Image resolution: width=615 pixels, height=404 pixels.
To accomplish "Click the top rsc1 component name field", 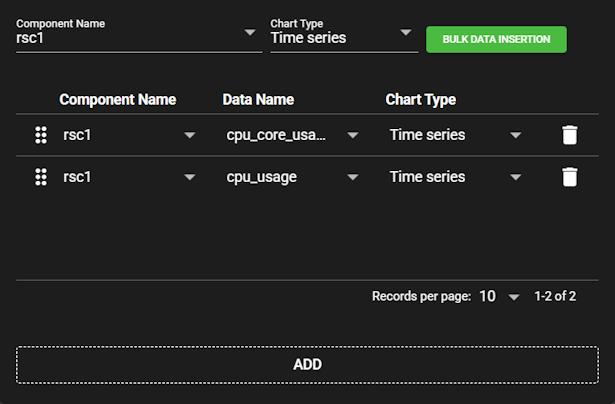I will [x=120, y=38].
